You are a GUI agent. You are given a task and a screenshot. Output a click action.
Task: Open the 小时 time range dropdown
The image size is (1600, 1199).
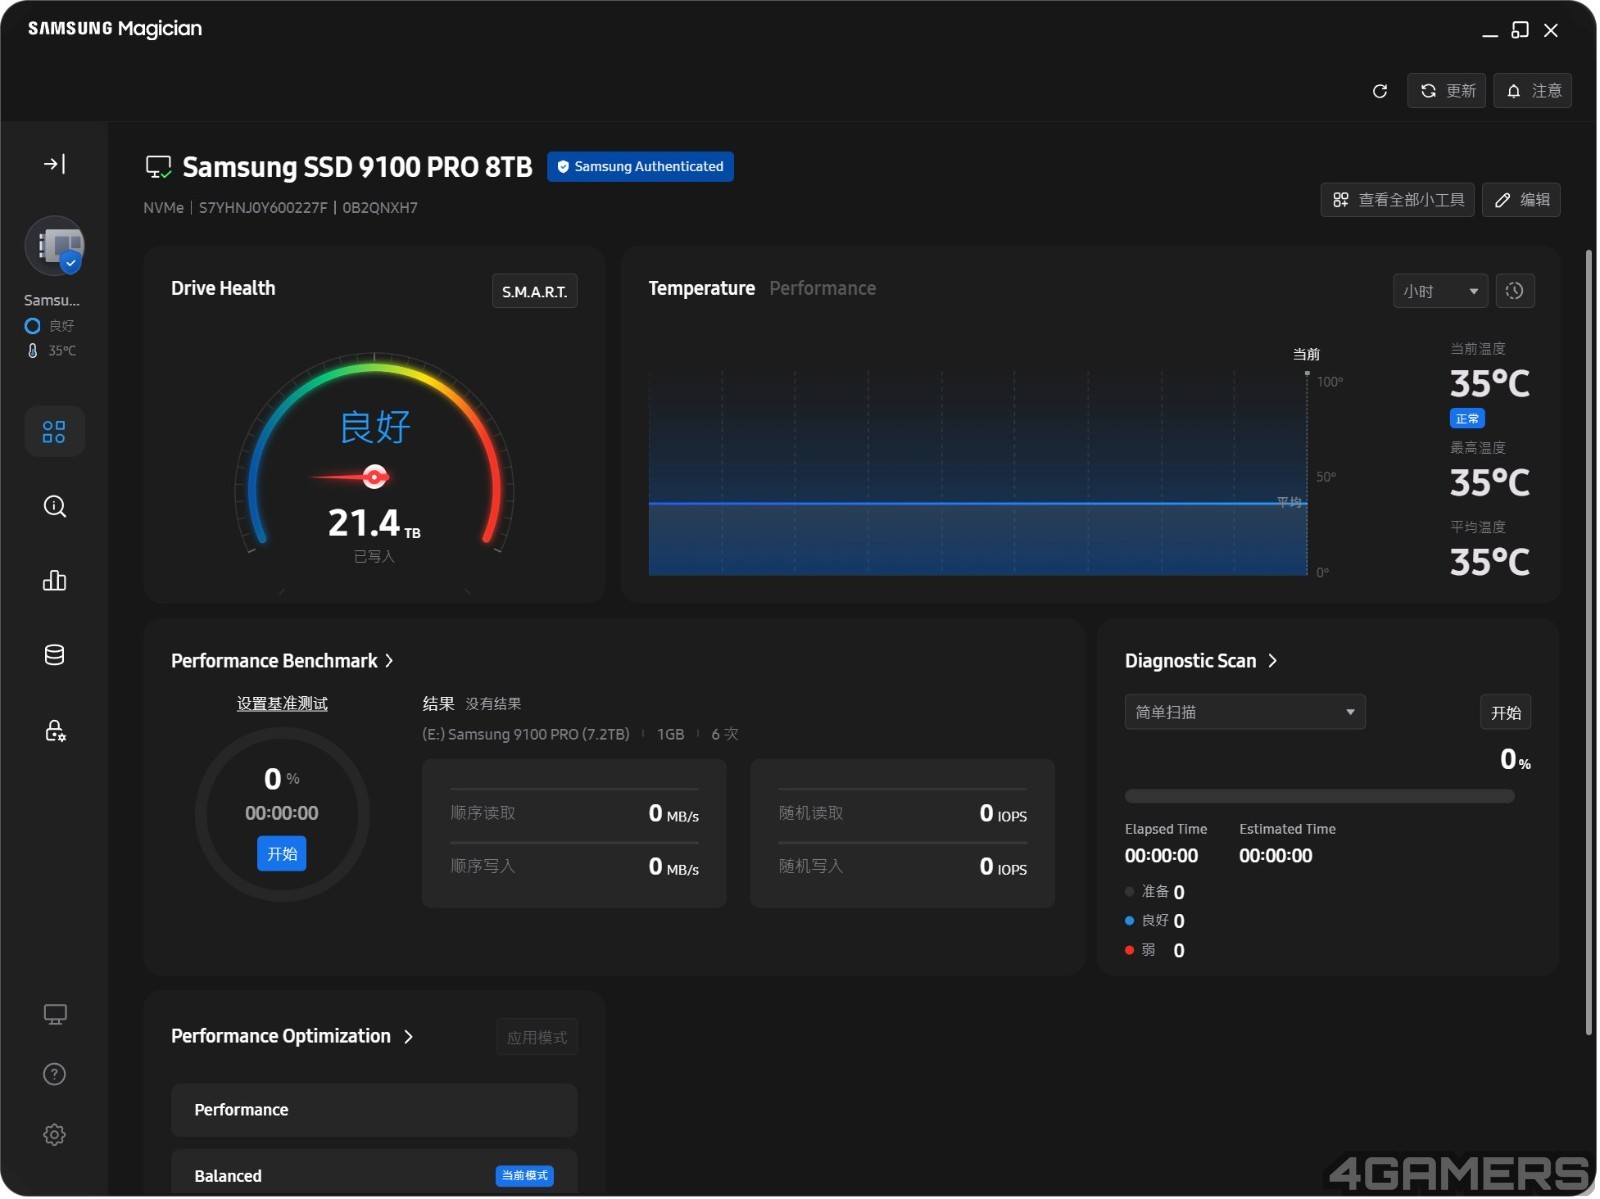(x=1441, y=291)
